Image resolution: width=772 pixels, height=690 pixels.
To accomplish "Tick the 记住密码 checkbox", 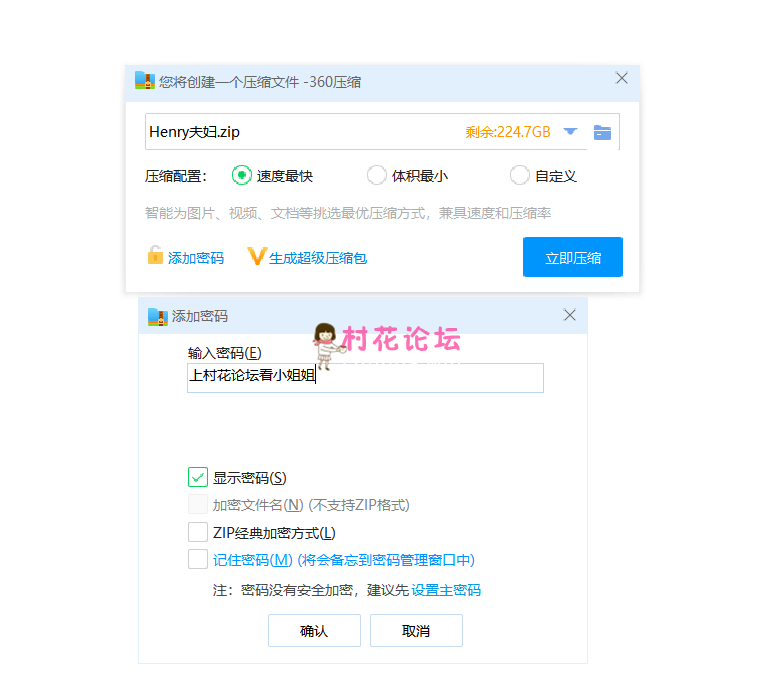I will pos(197,559).
